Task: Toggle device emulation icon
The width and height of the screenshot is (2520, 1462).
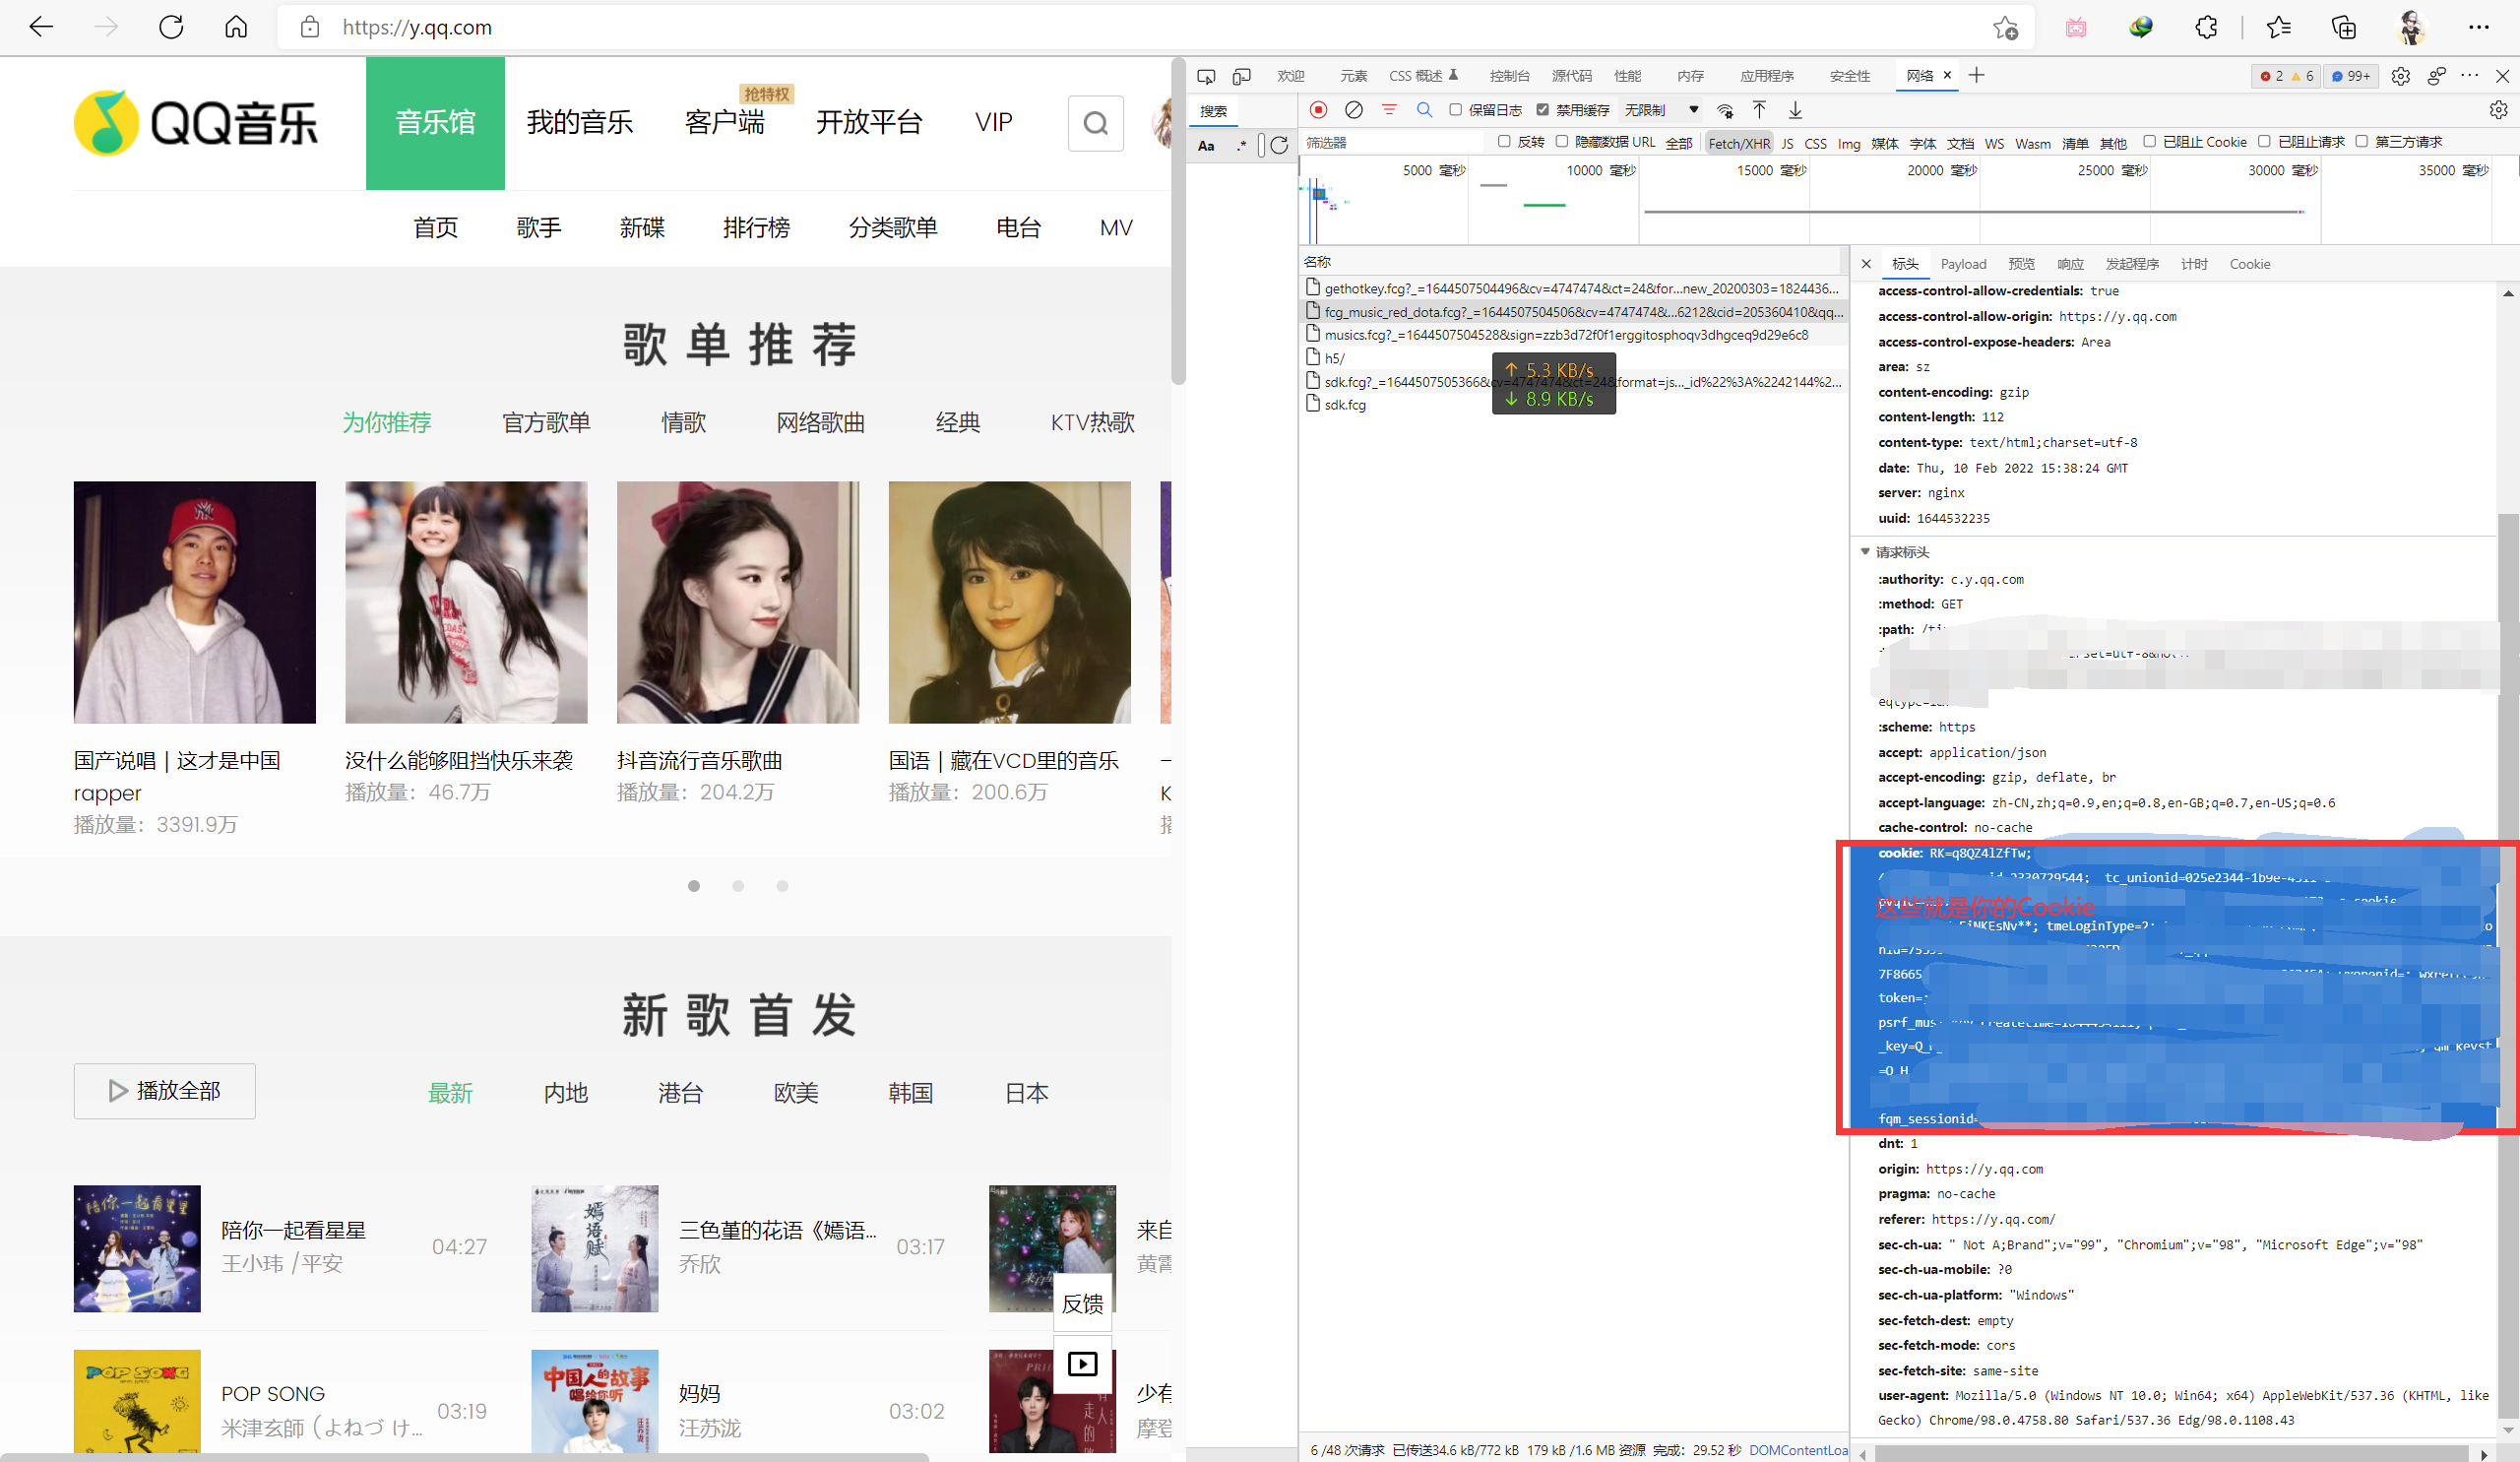Action: pyautogui.click(x=1241, y=76)
